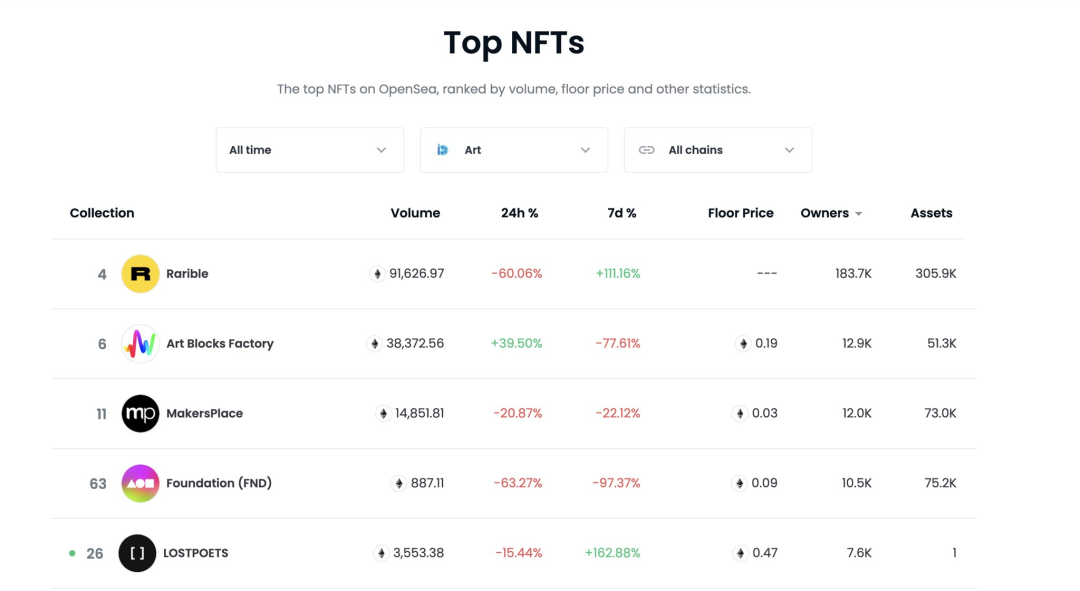
Task: Open the LOSTPOETS collection name
Action: (197, 553)
